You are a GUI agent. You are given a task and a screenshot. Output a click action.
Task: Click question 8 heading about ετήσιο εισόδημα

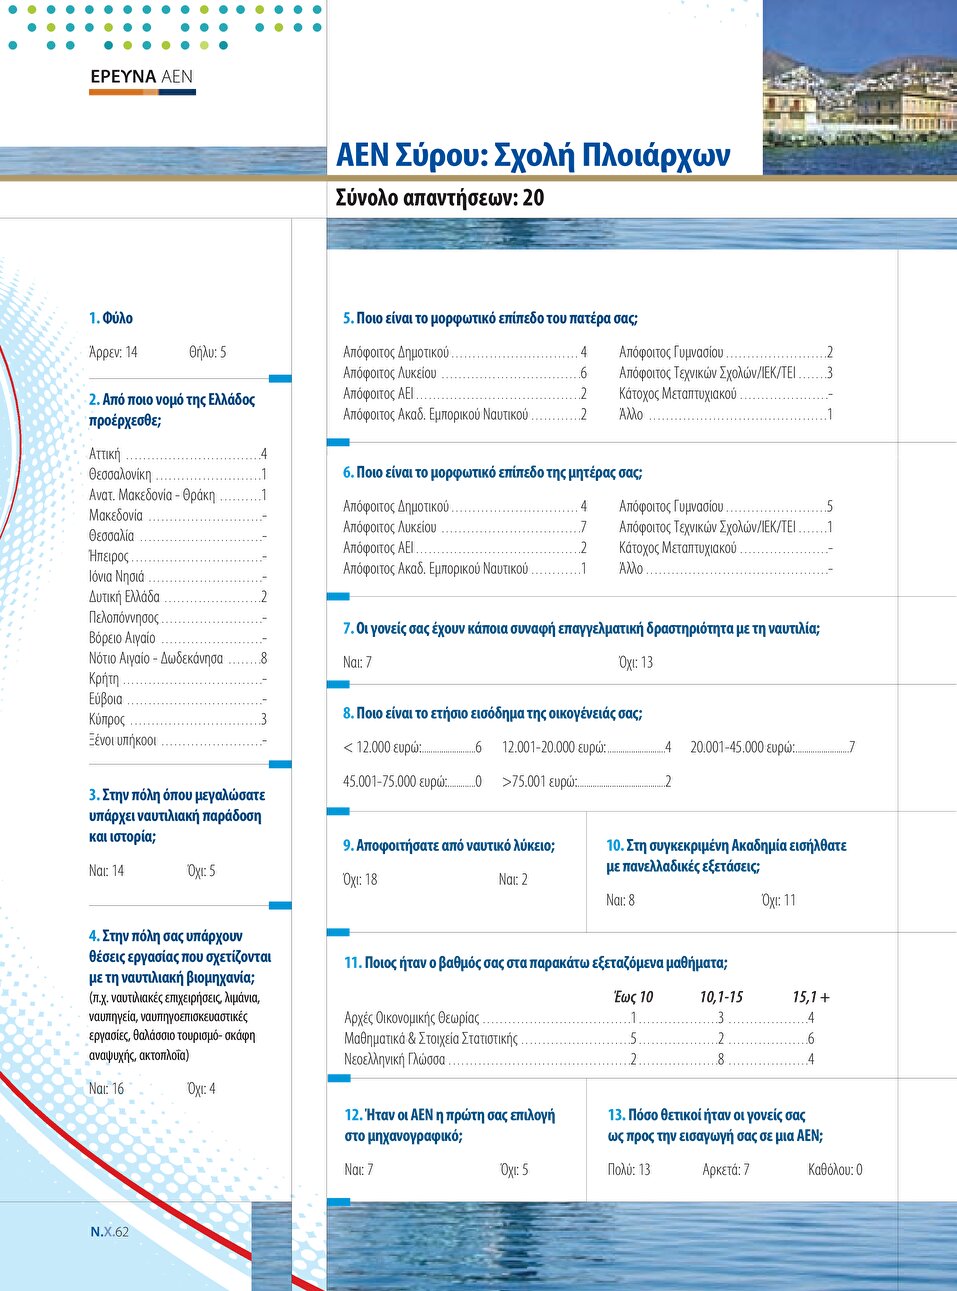pyautogui.click(x=492, y=713)
